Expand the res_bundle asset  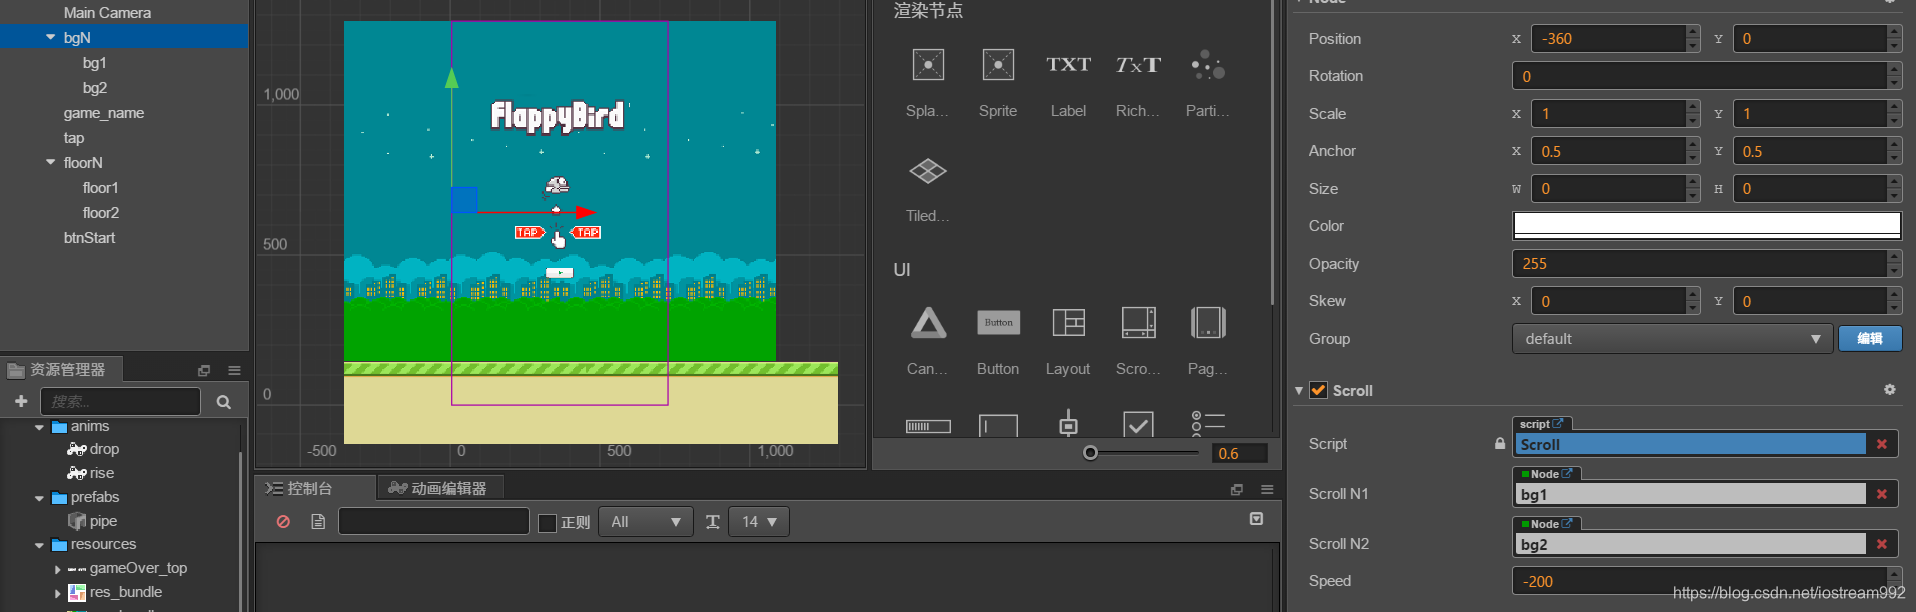point(58,593)
